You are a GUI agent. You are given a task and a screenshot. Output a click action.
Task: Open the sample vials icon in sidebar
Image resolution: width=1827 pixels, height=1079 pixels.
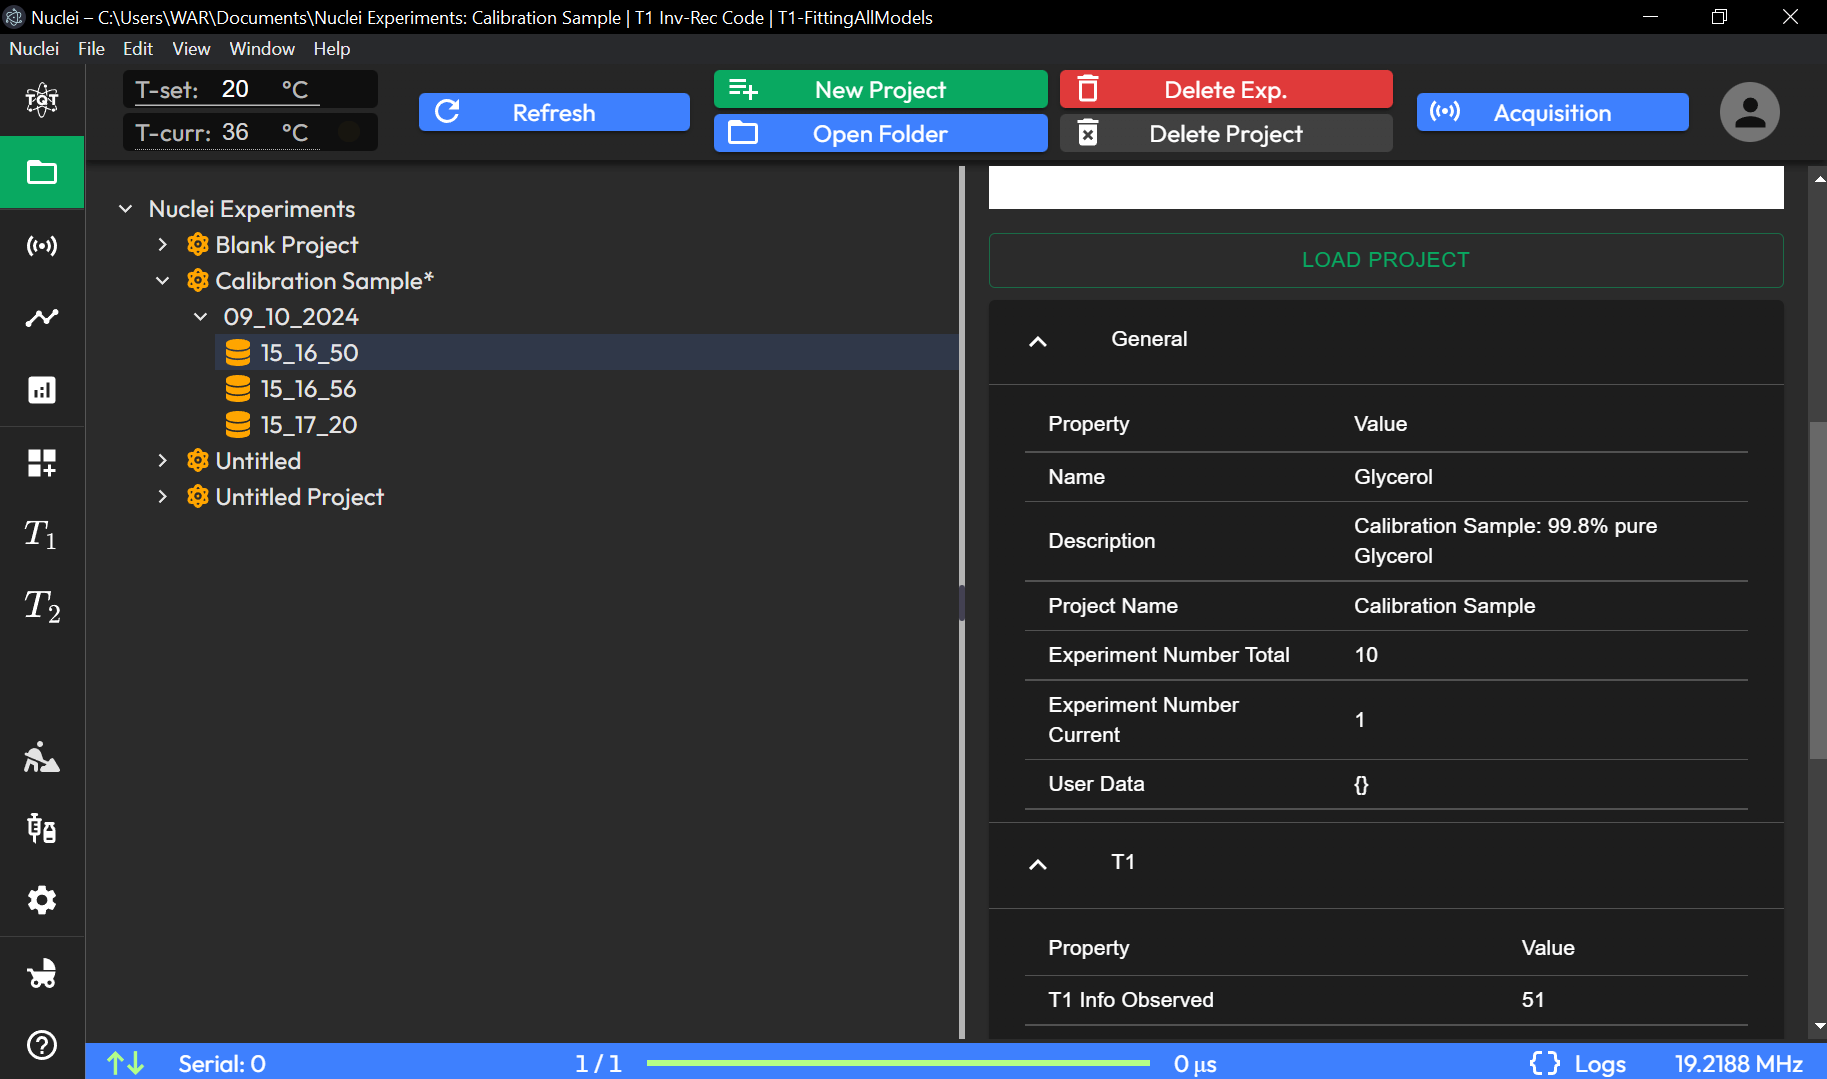(x=42, y=828)
